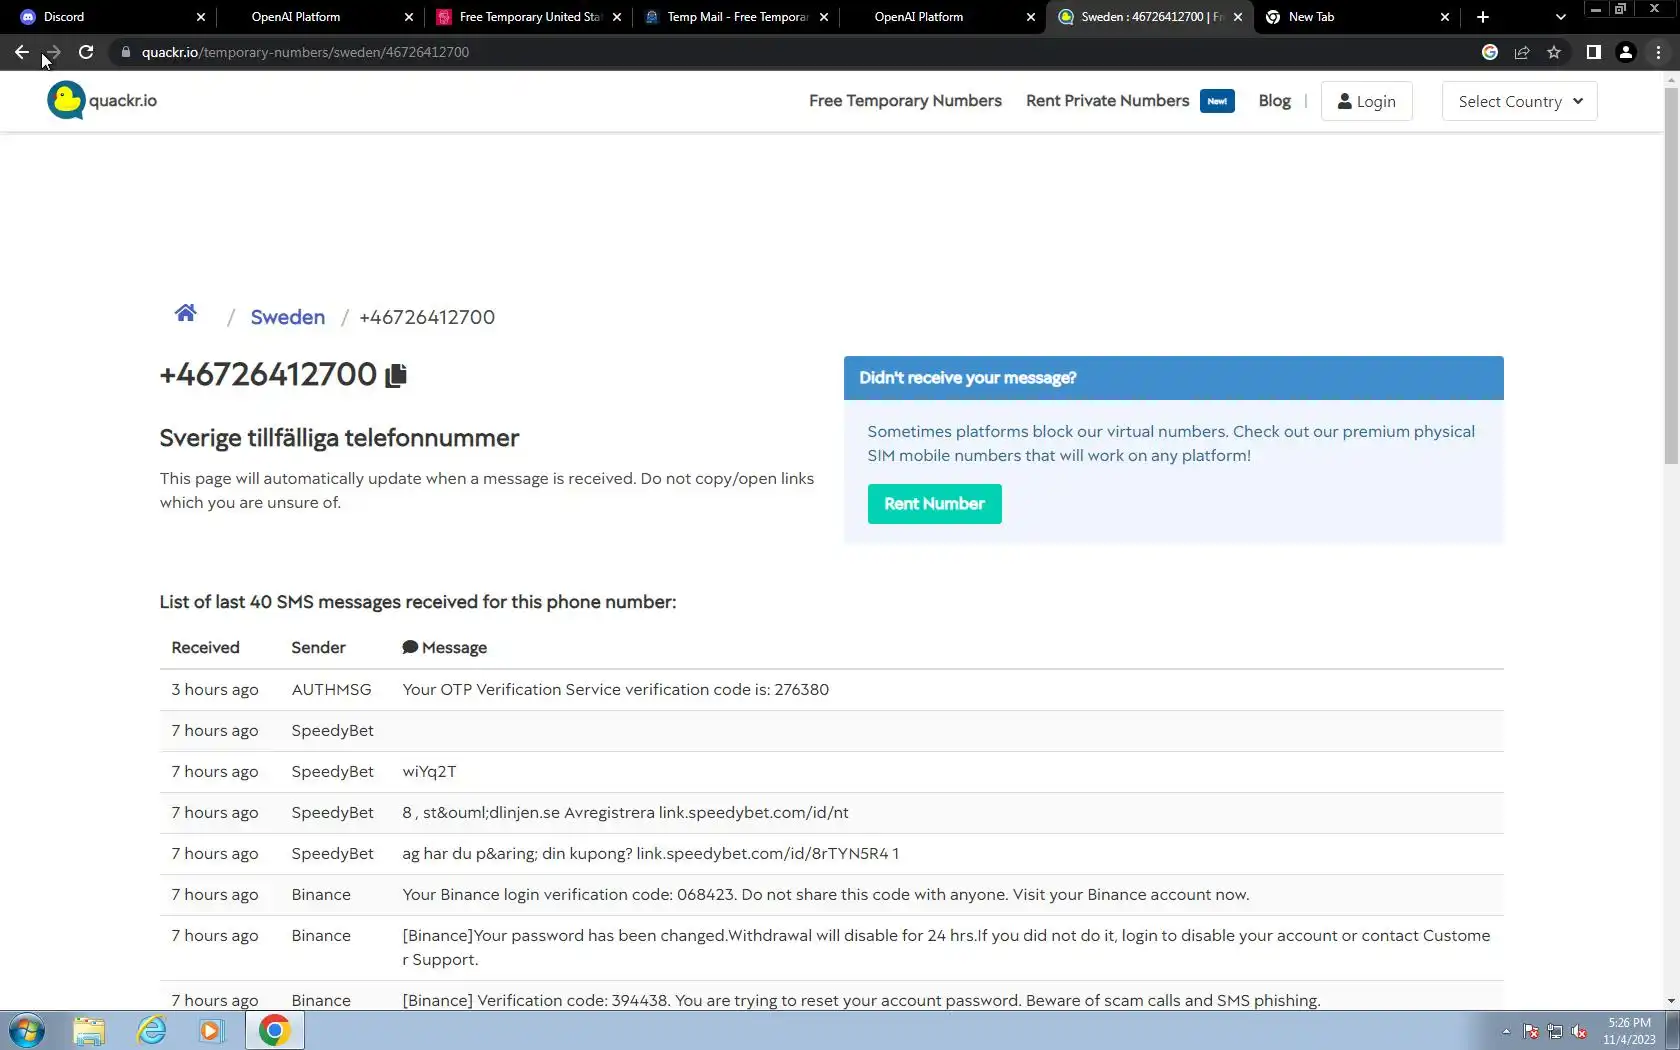Bookmark this page with the star icon
This screenshot has width=1680, height=1050.
click(1554, 52)
